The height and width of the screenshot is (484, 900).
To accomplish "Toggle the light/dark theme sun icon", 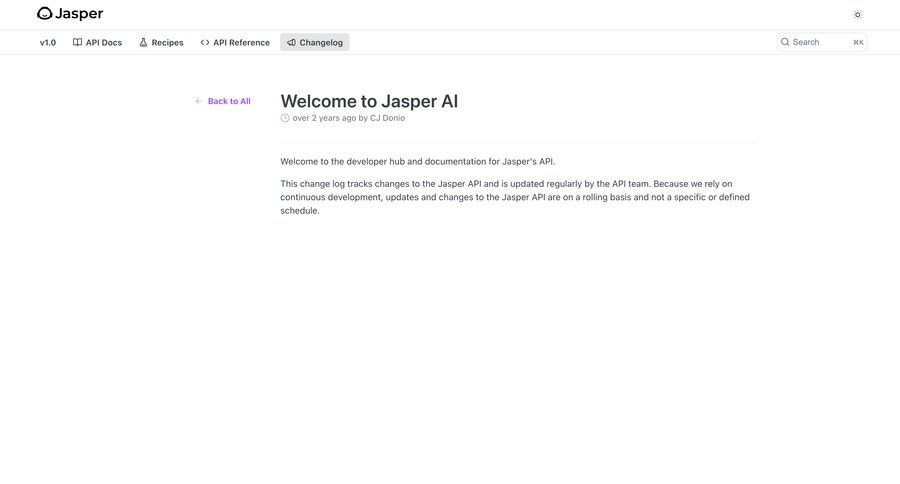I will coord(858,15).
